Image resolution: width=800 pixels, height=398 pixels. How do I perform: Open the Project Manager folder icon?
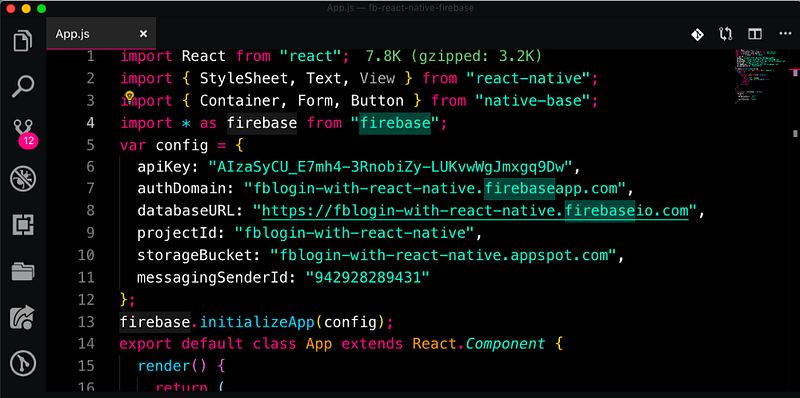click(23, 271)
